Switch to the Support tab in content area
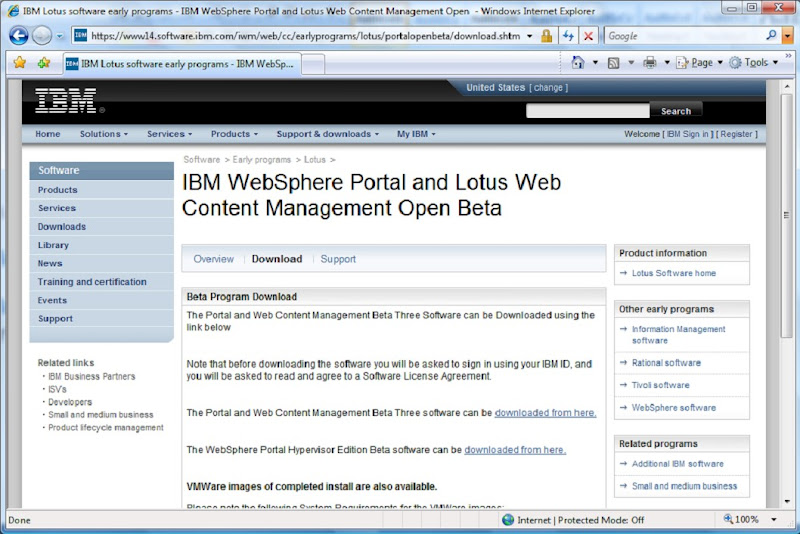Image resolution: width=800 pixels, height=534 pixels. tap(338, 259)
